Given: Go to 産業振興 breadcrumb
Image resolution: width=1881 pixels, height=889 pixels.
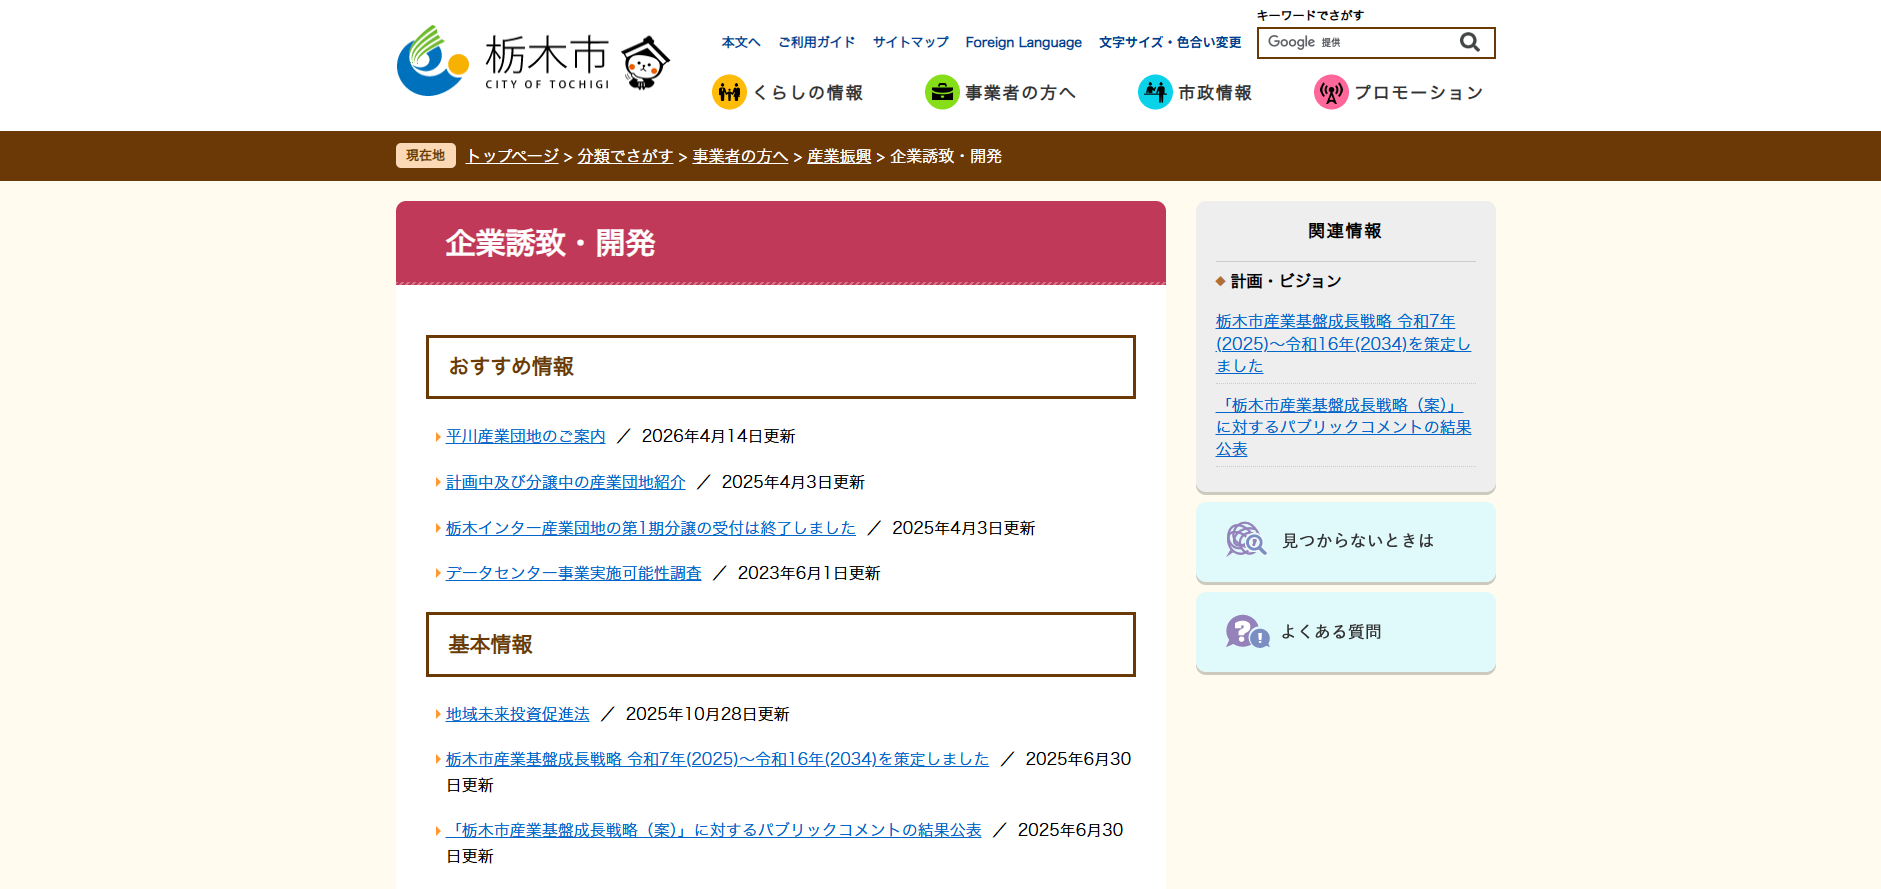Looking at the screenshot, I should coord(839,156).
